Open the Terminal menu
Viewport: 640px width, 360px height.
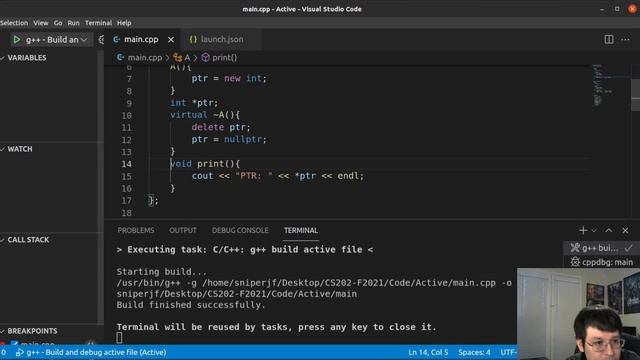tap(98, 23)
